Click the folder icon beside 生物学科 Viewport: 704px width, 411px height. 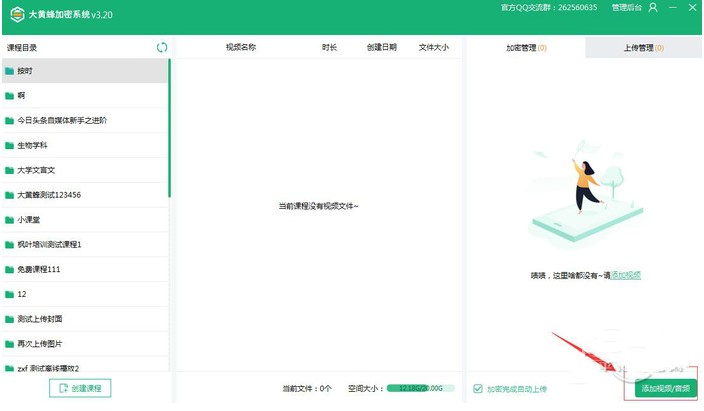point(9,145)
